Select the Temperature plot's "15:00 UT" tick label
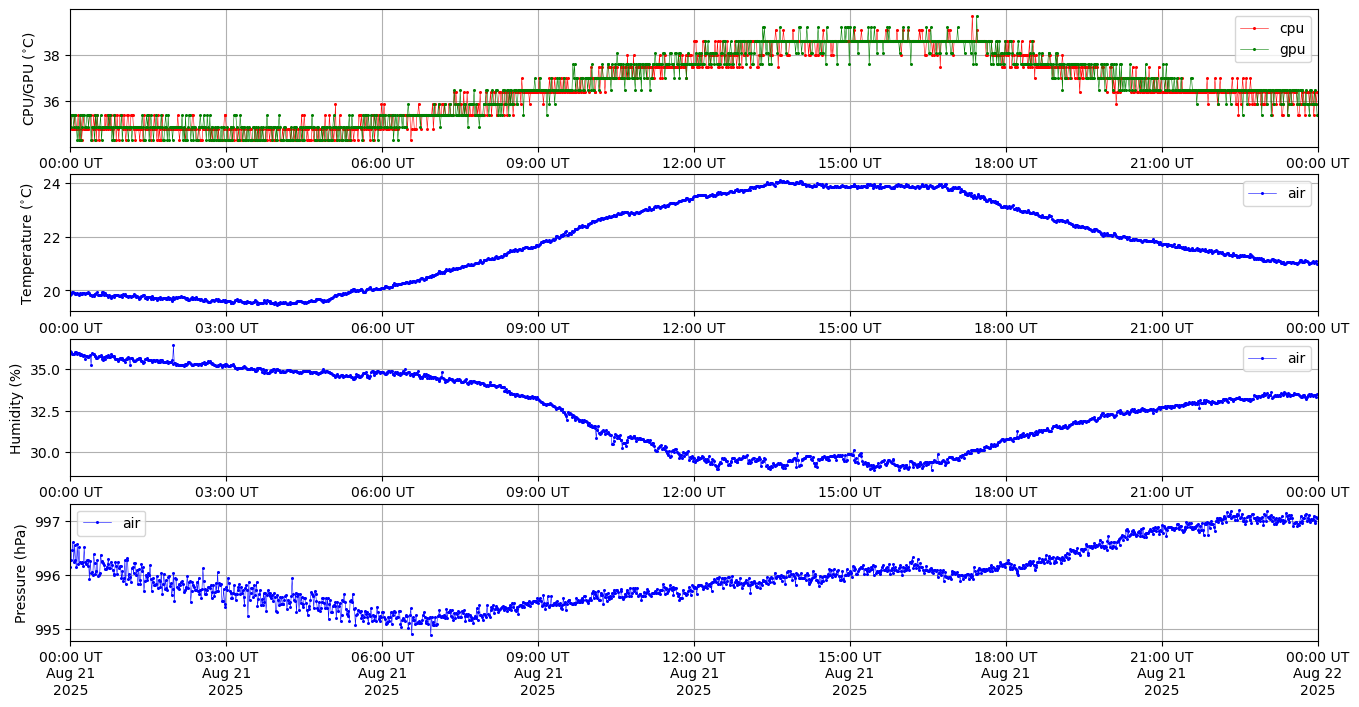Screen dimensions: 1359x707 pyautogui.click(x=850, y=328)
